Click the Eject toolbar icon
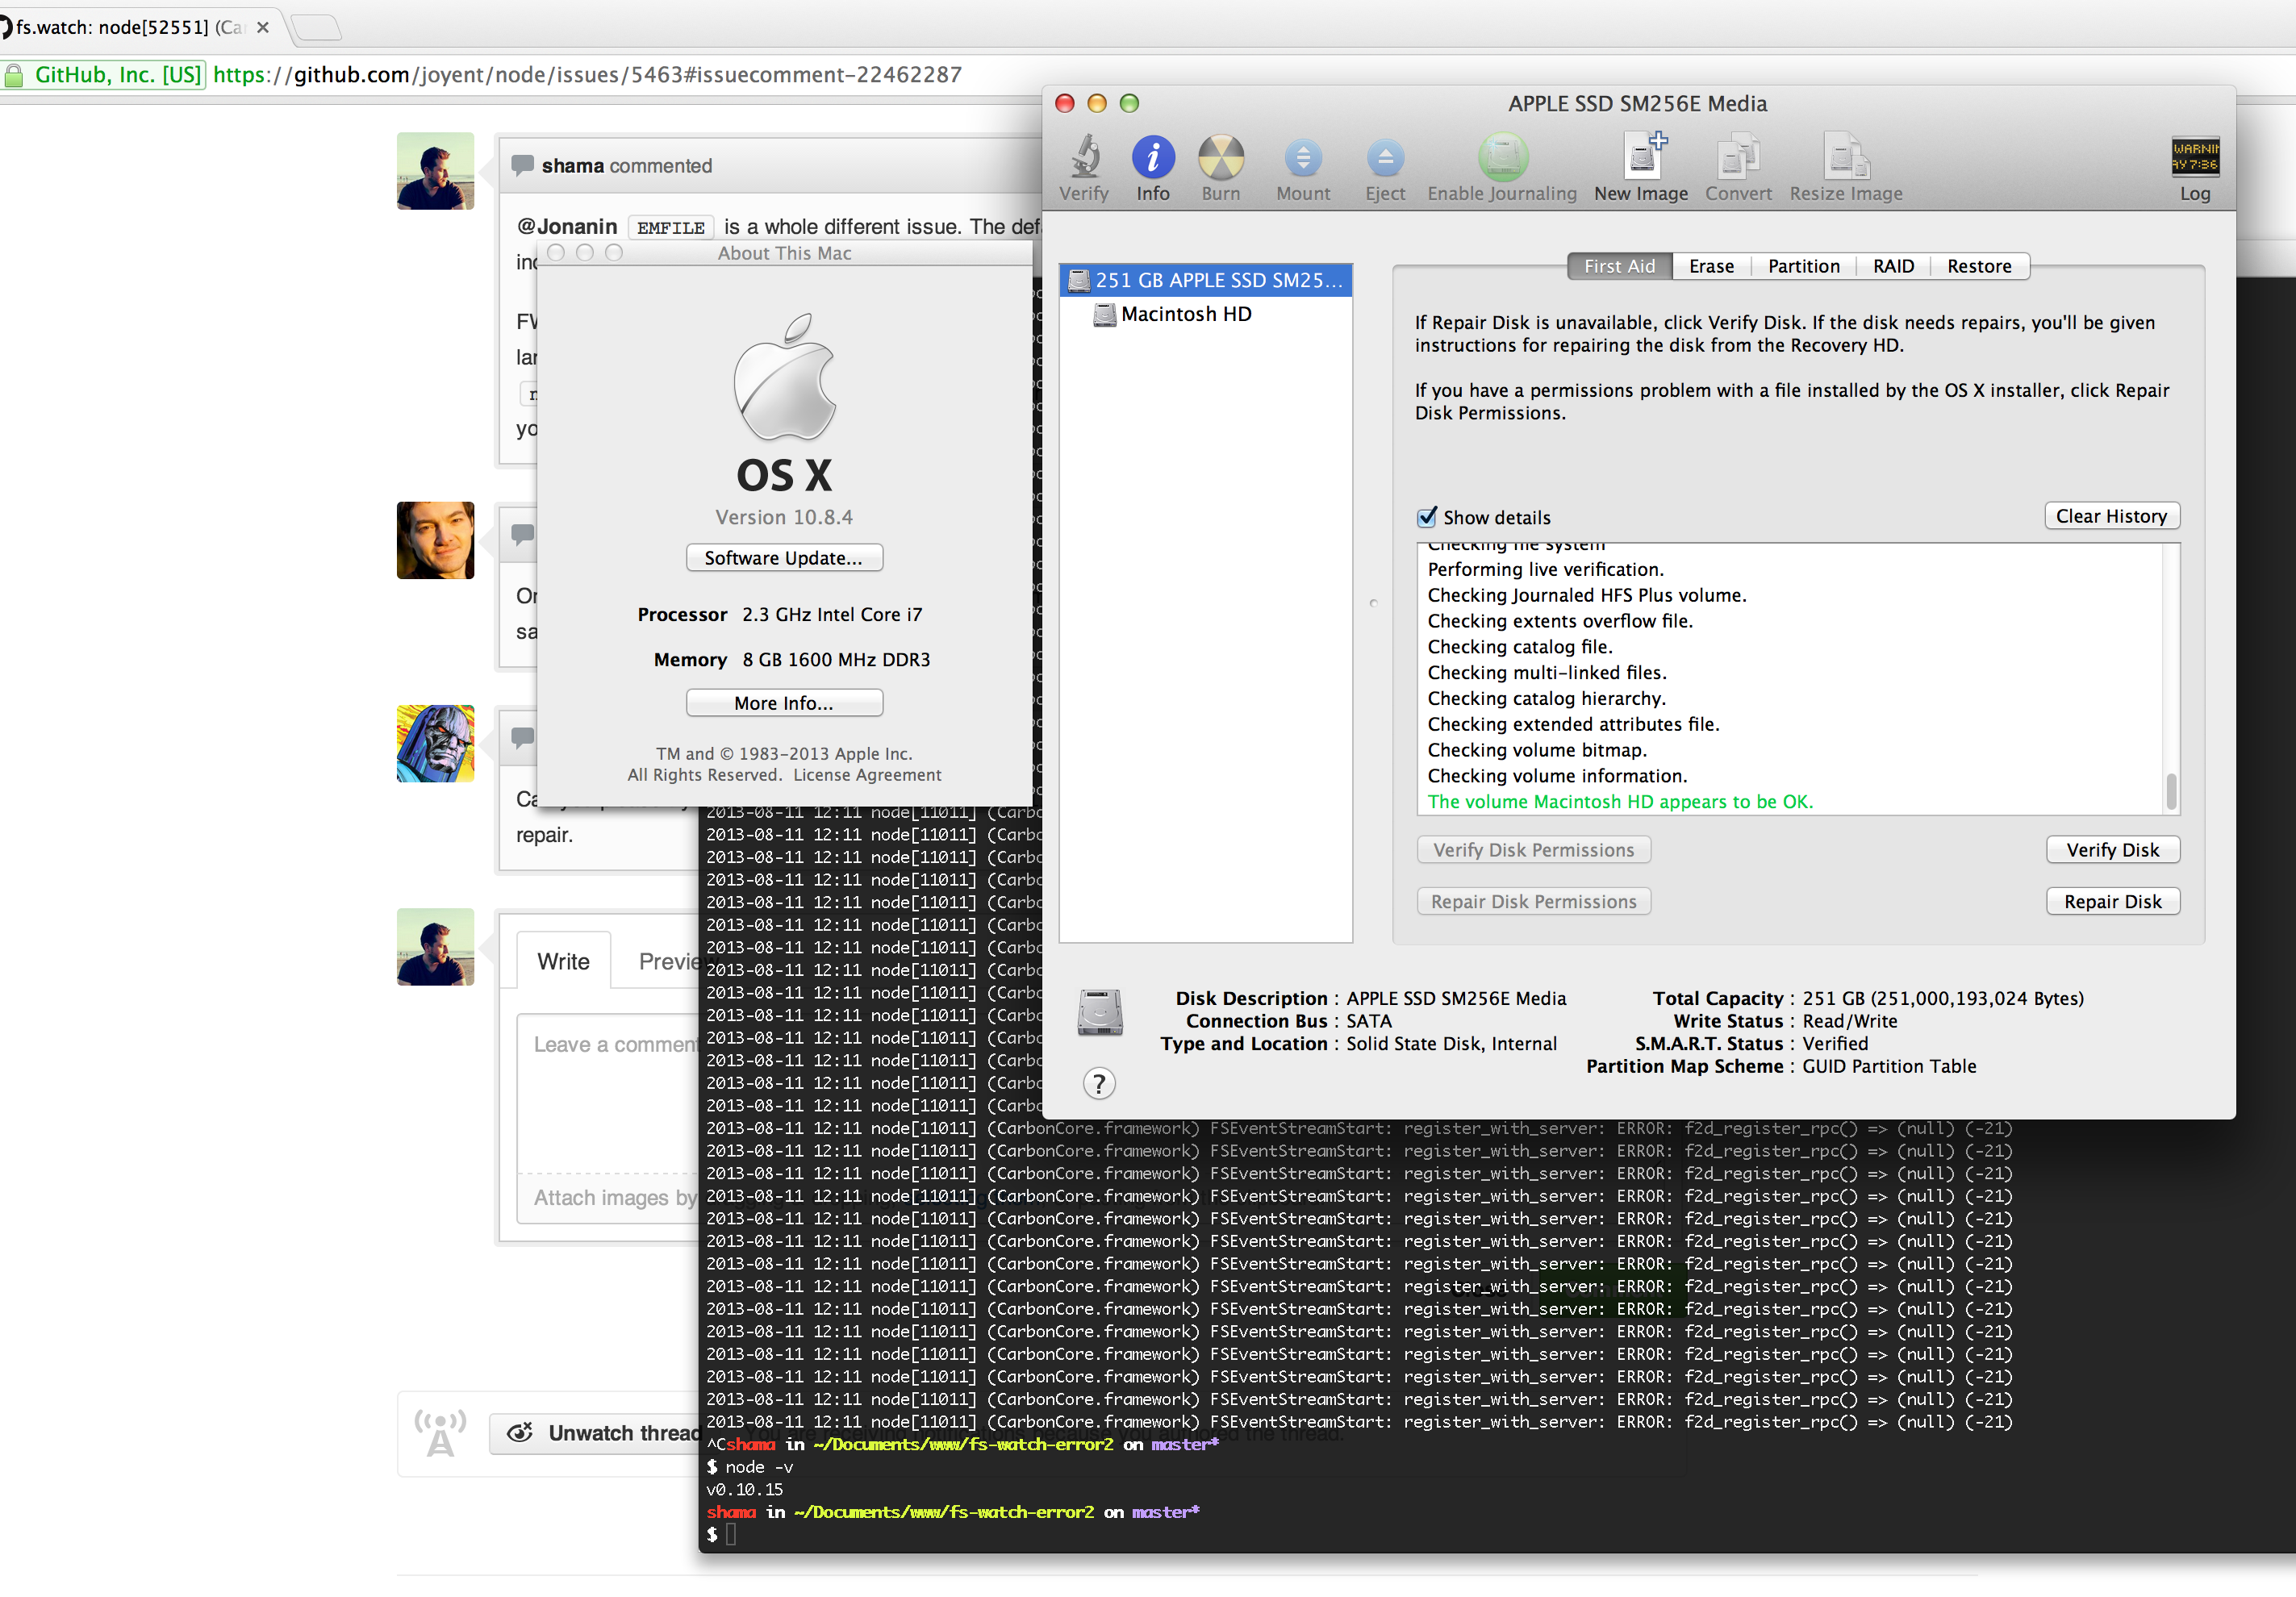Screen dimensions: 2296x1597 [1385, 168]
